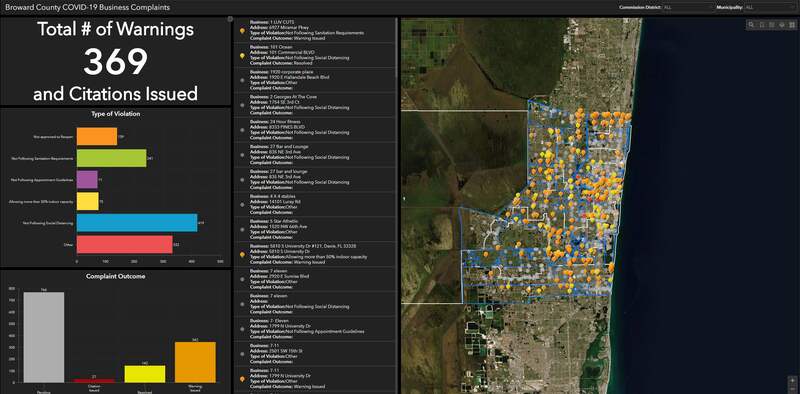Click the gray Pending outcome bar
The width and height of the screenshot is (800, 394).
pyautogui.click(x=44, y=337)
